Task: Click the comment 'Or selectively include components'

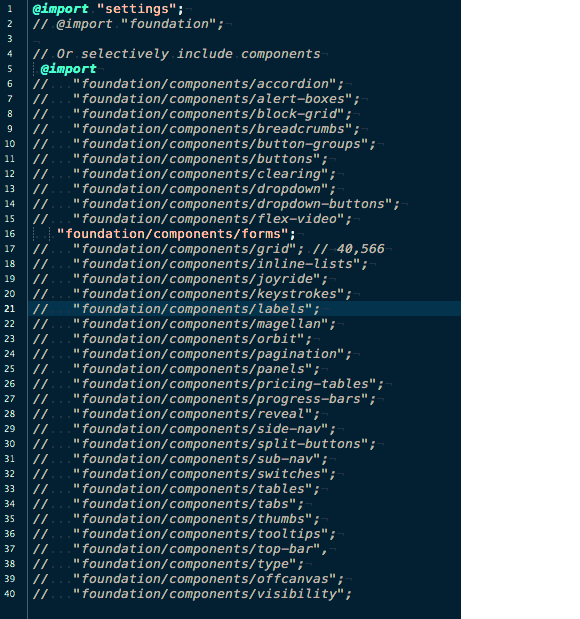Action: 176,54
